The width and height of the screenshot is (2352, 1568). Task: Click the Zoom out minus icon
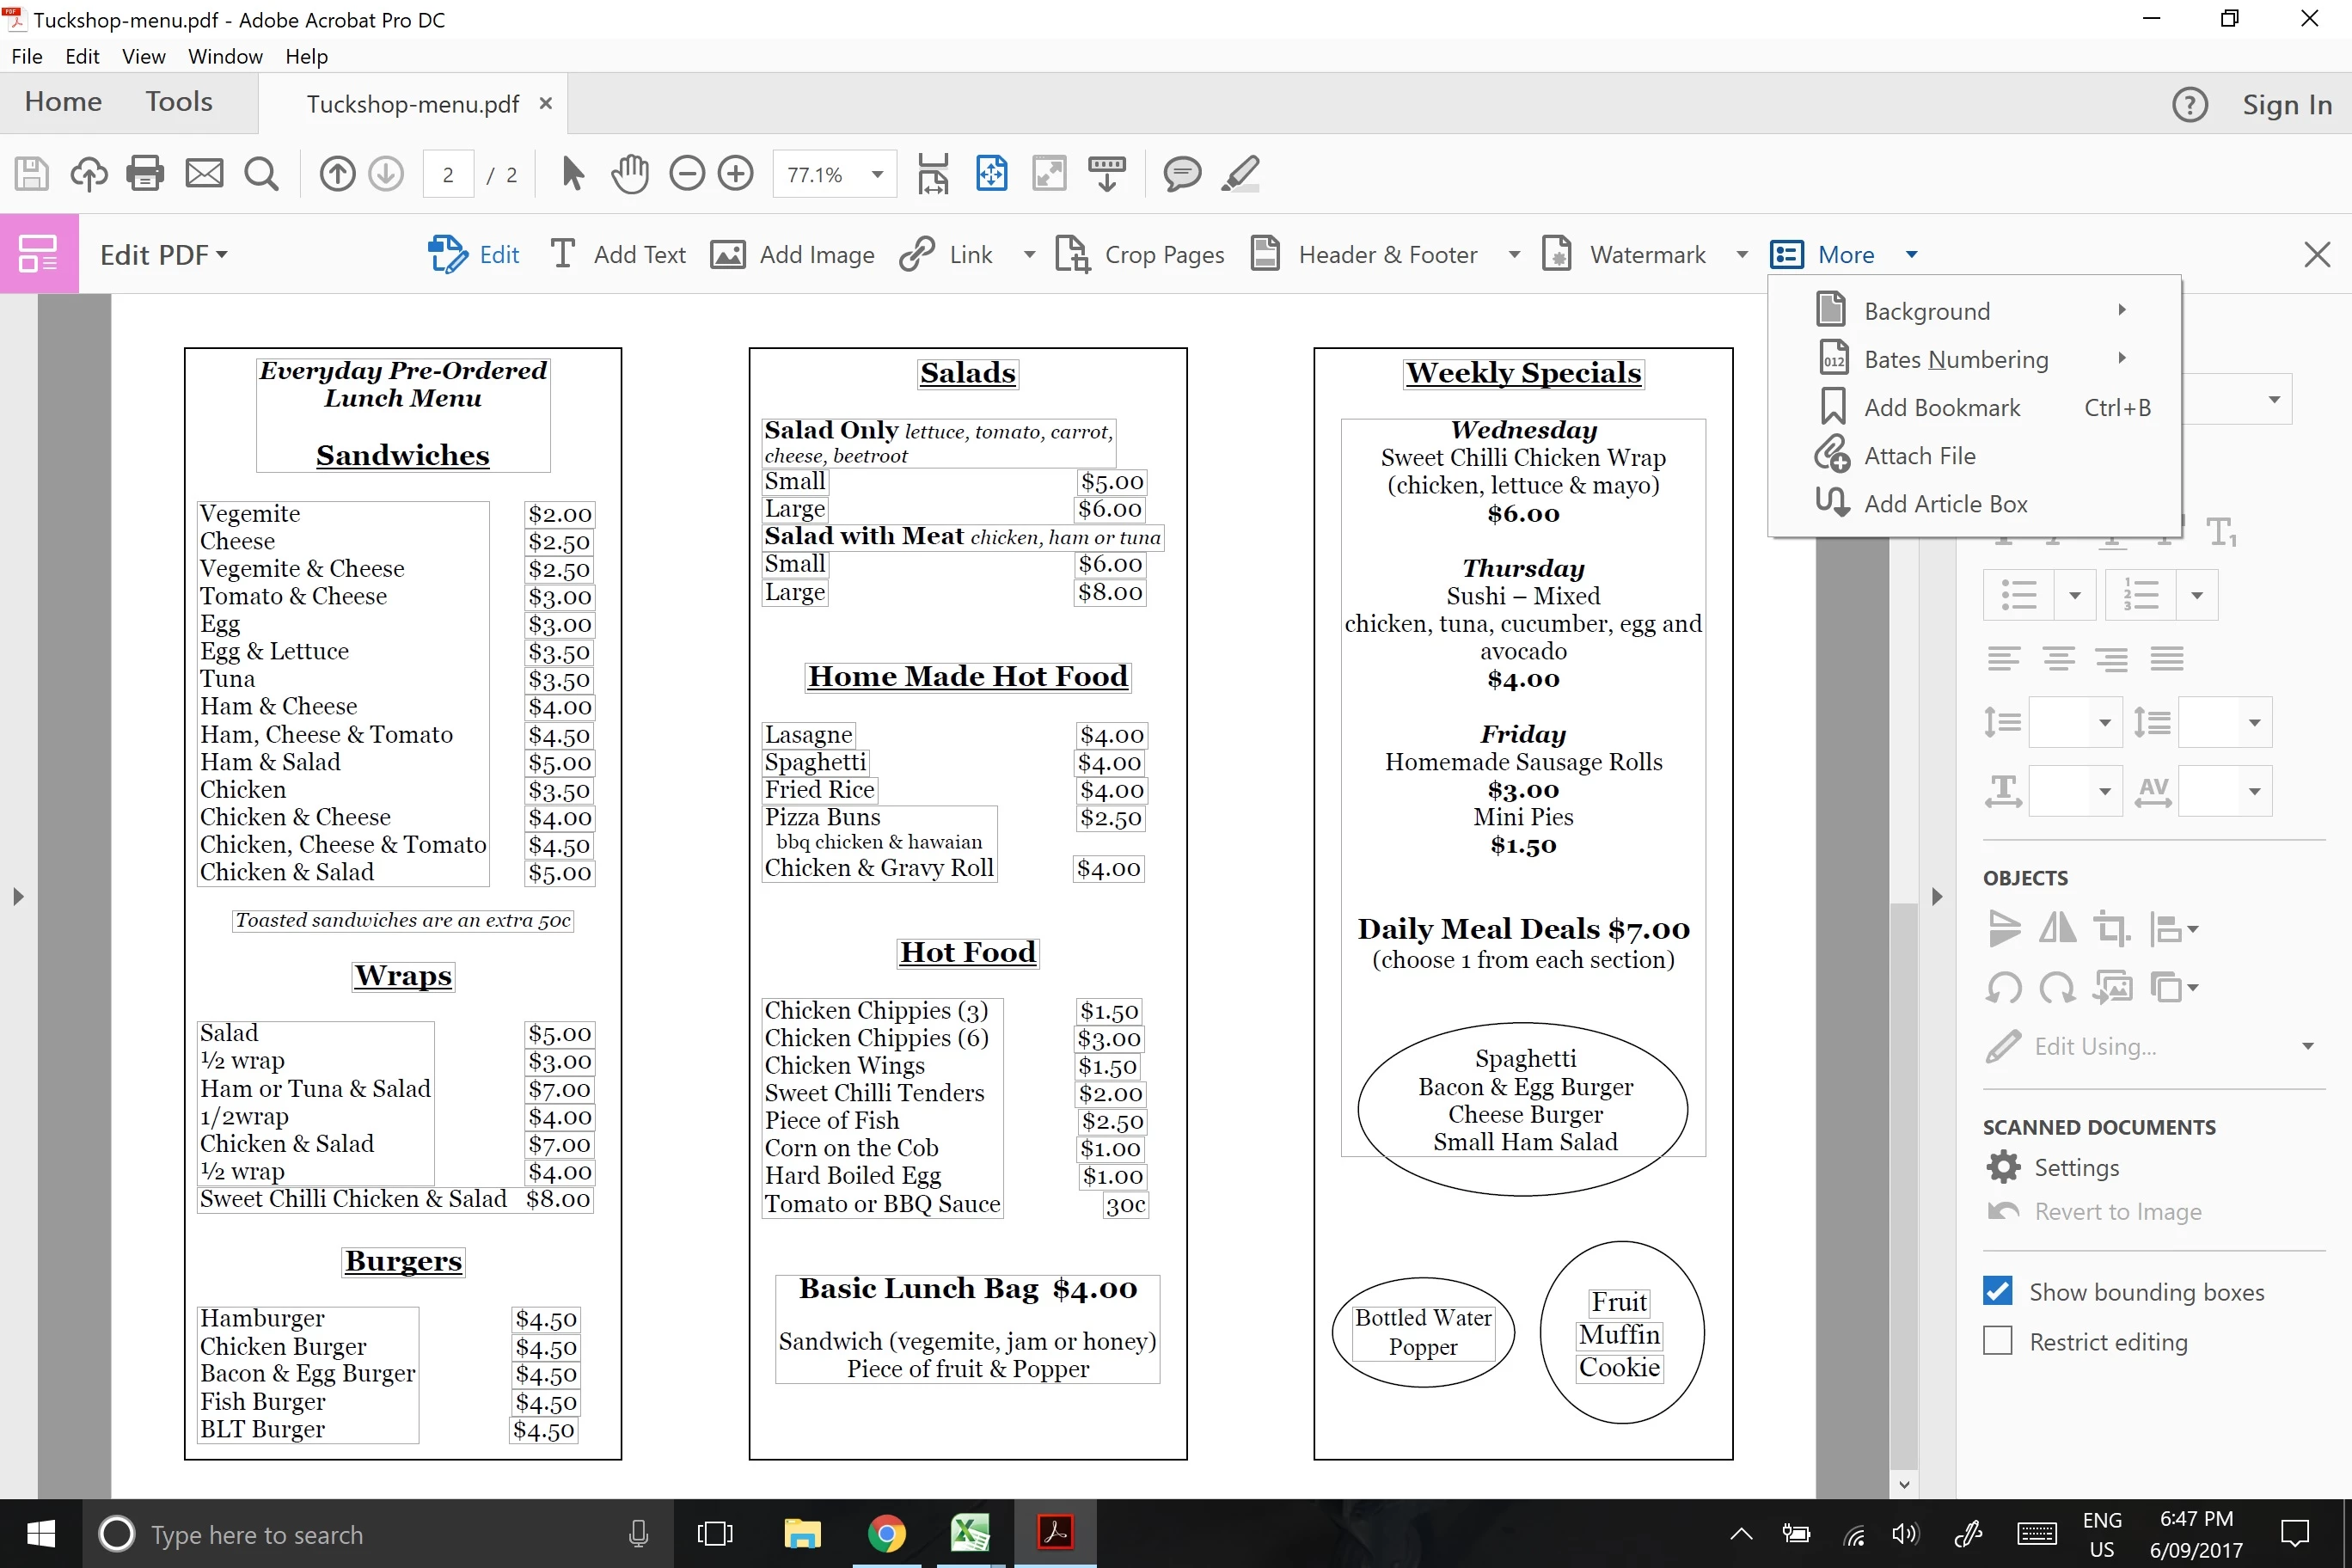point(687,174)
